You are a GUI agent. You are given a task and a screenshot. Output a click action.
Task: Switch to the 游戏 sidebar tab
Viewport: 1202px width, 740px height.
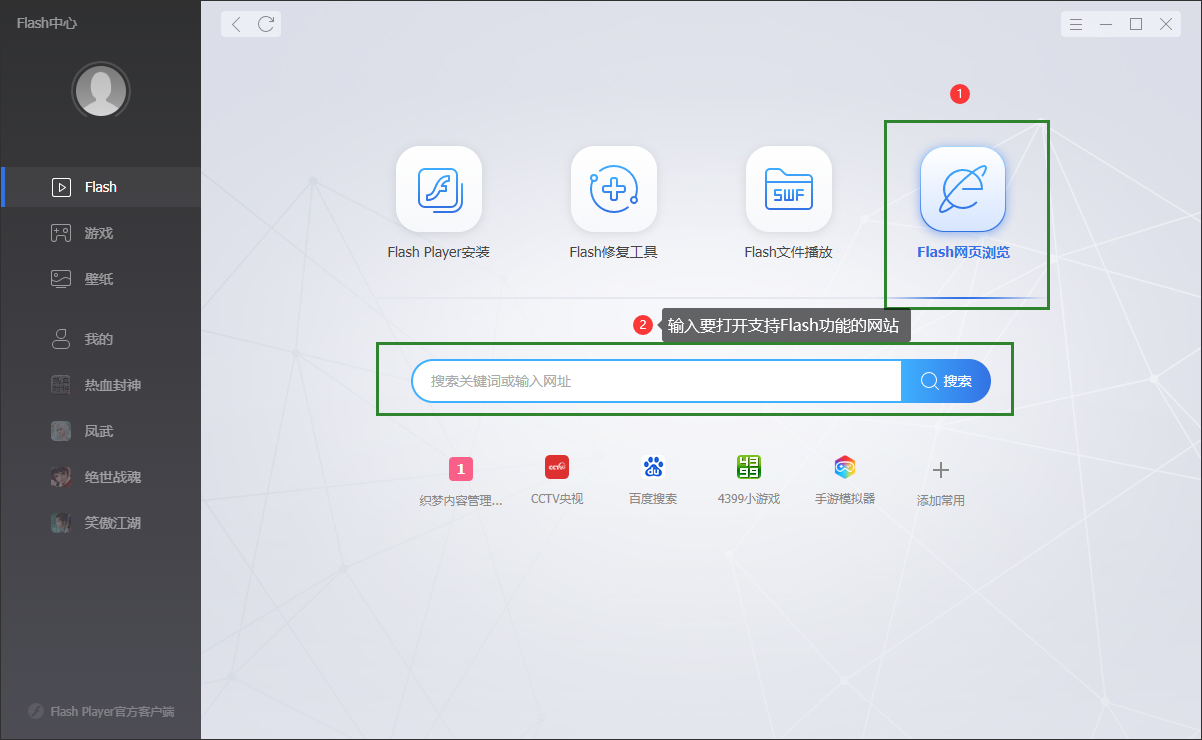click(100, 233)
